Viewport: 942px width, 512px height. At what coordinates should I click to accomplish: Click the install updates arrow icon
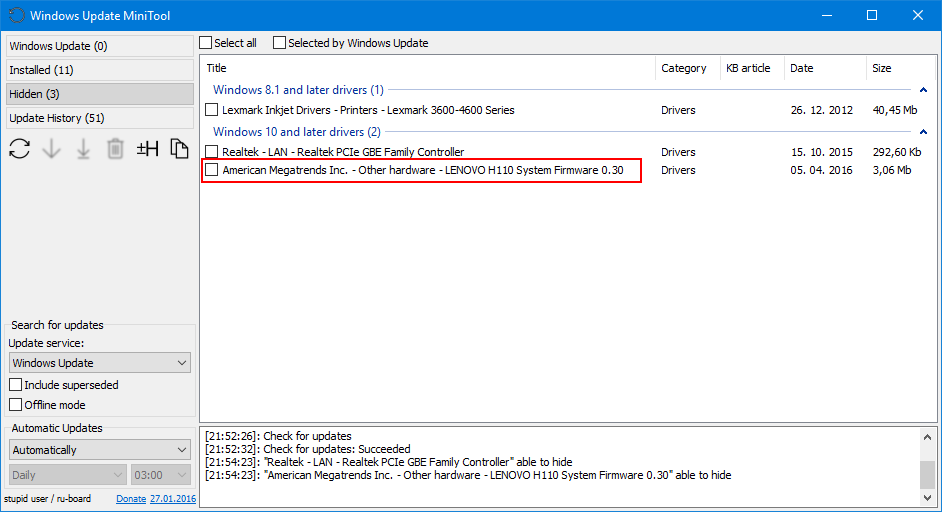pyautogui.click(x=84, y=148)
